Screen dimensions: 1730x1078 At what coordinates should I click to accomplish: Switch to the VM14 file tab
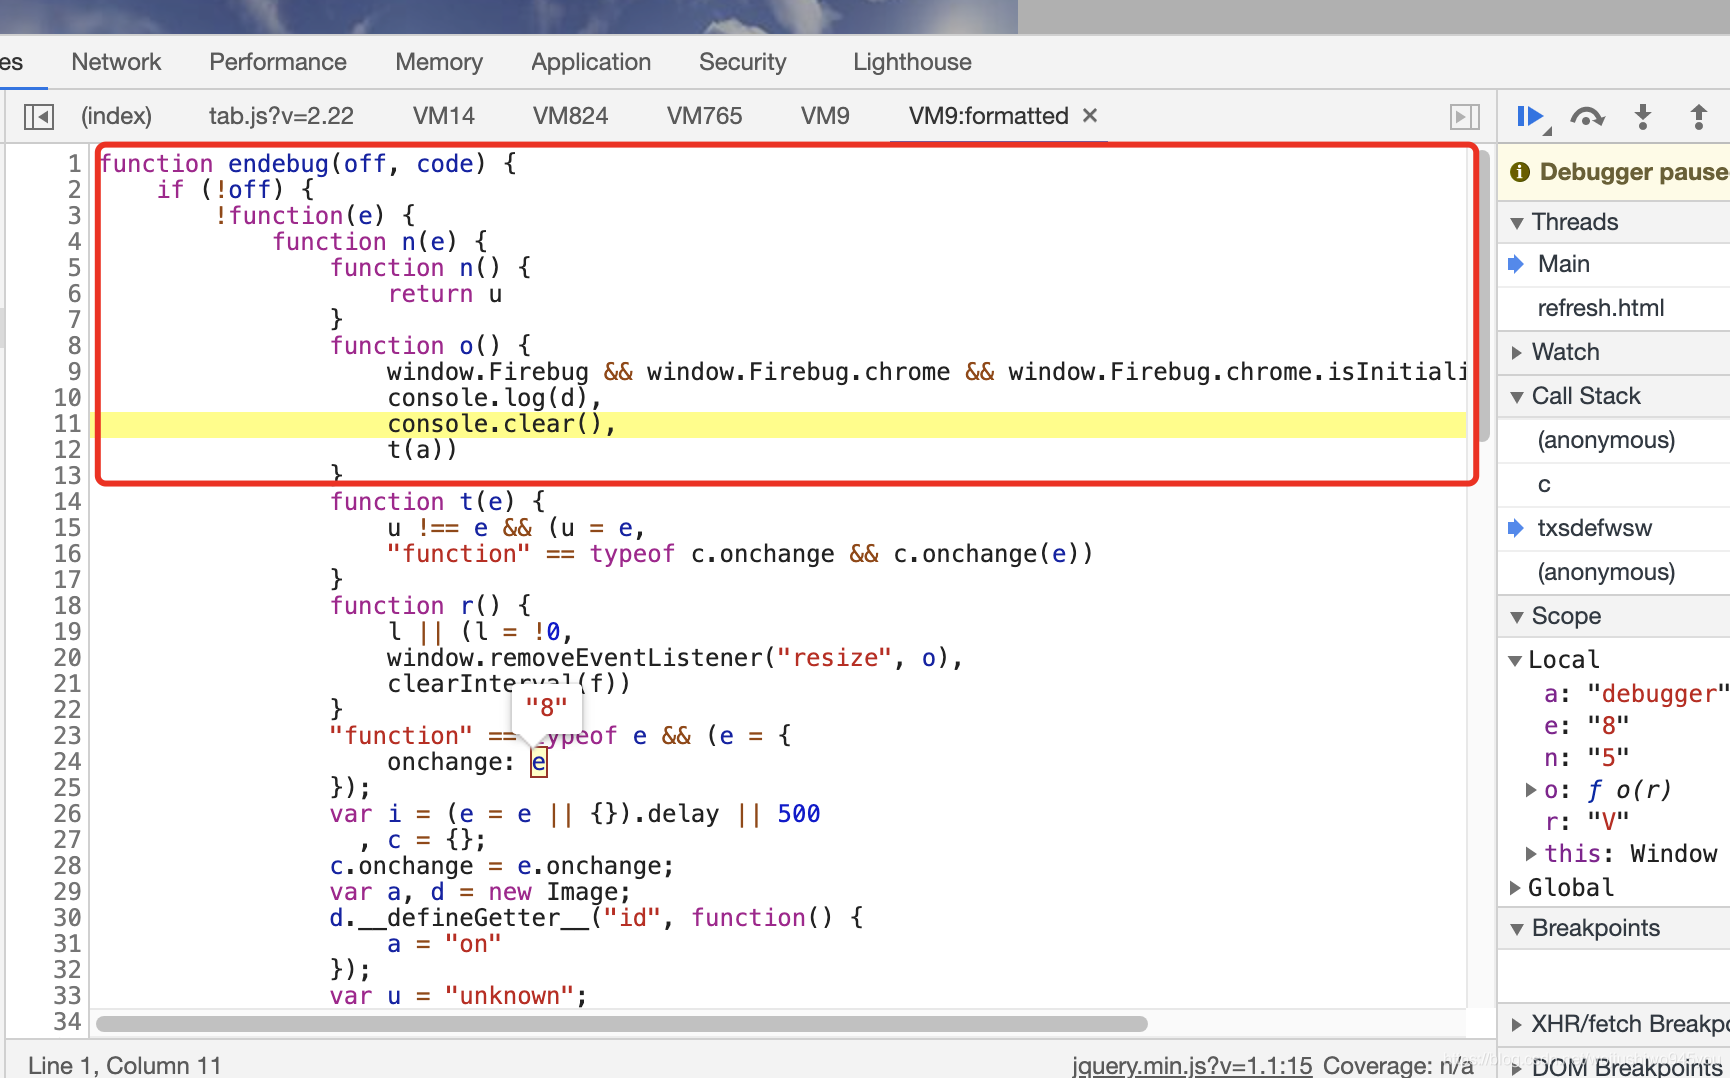(444, 116)
